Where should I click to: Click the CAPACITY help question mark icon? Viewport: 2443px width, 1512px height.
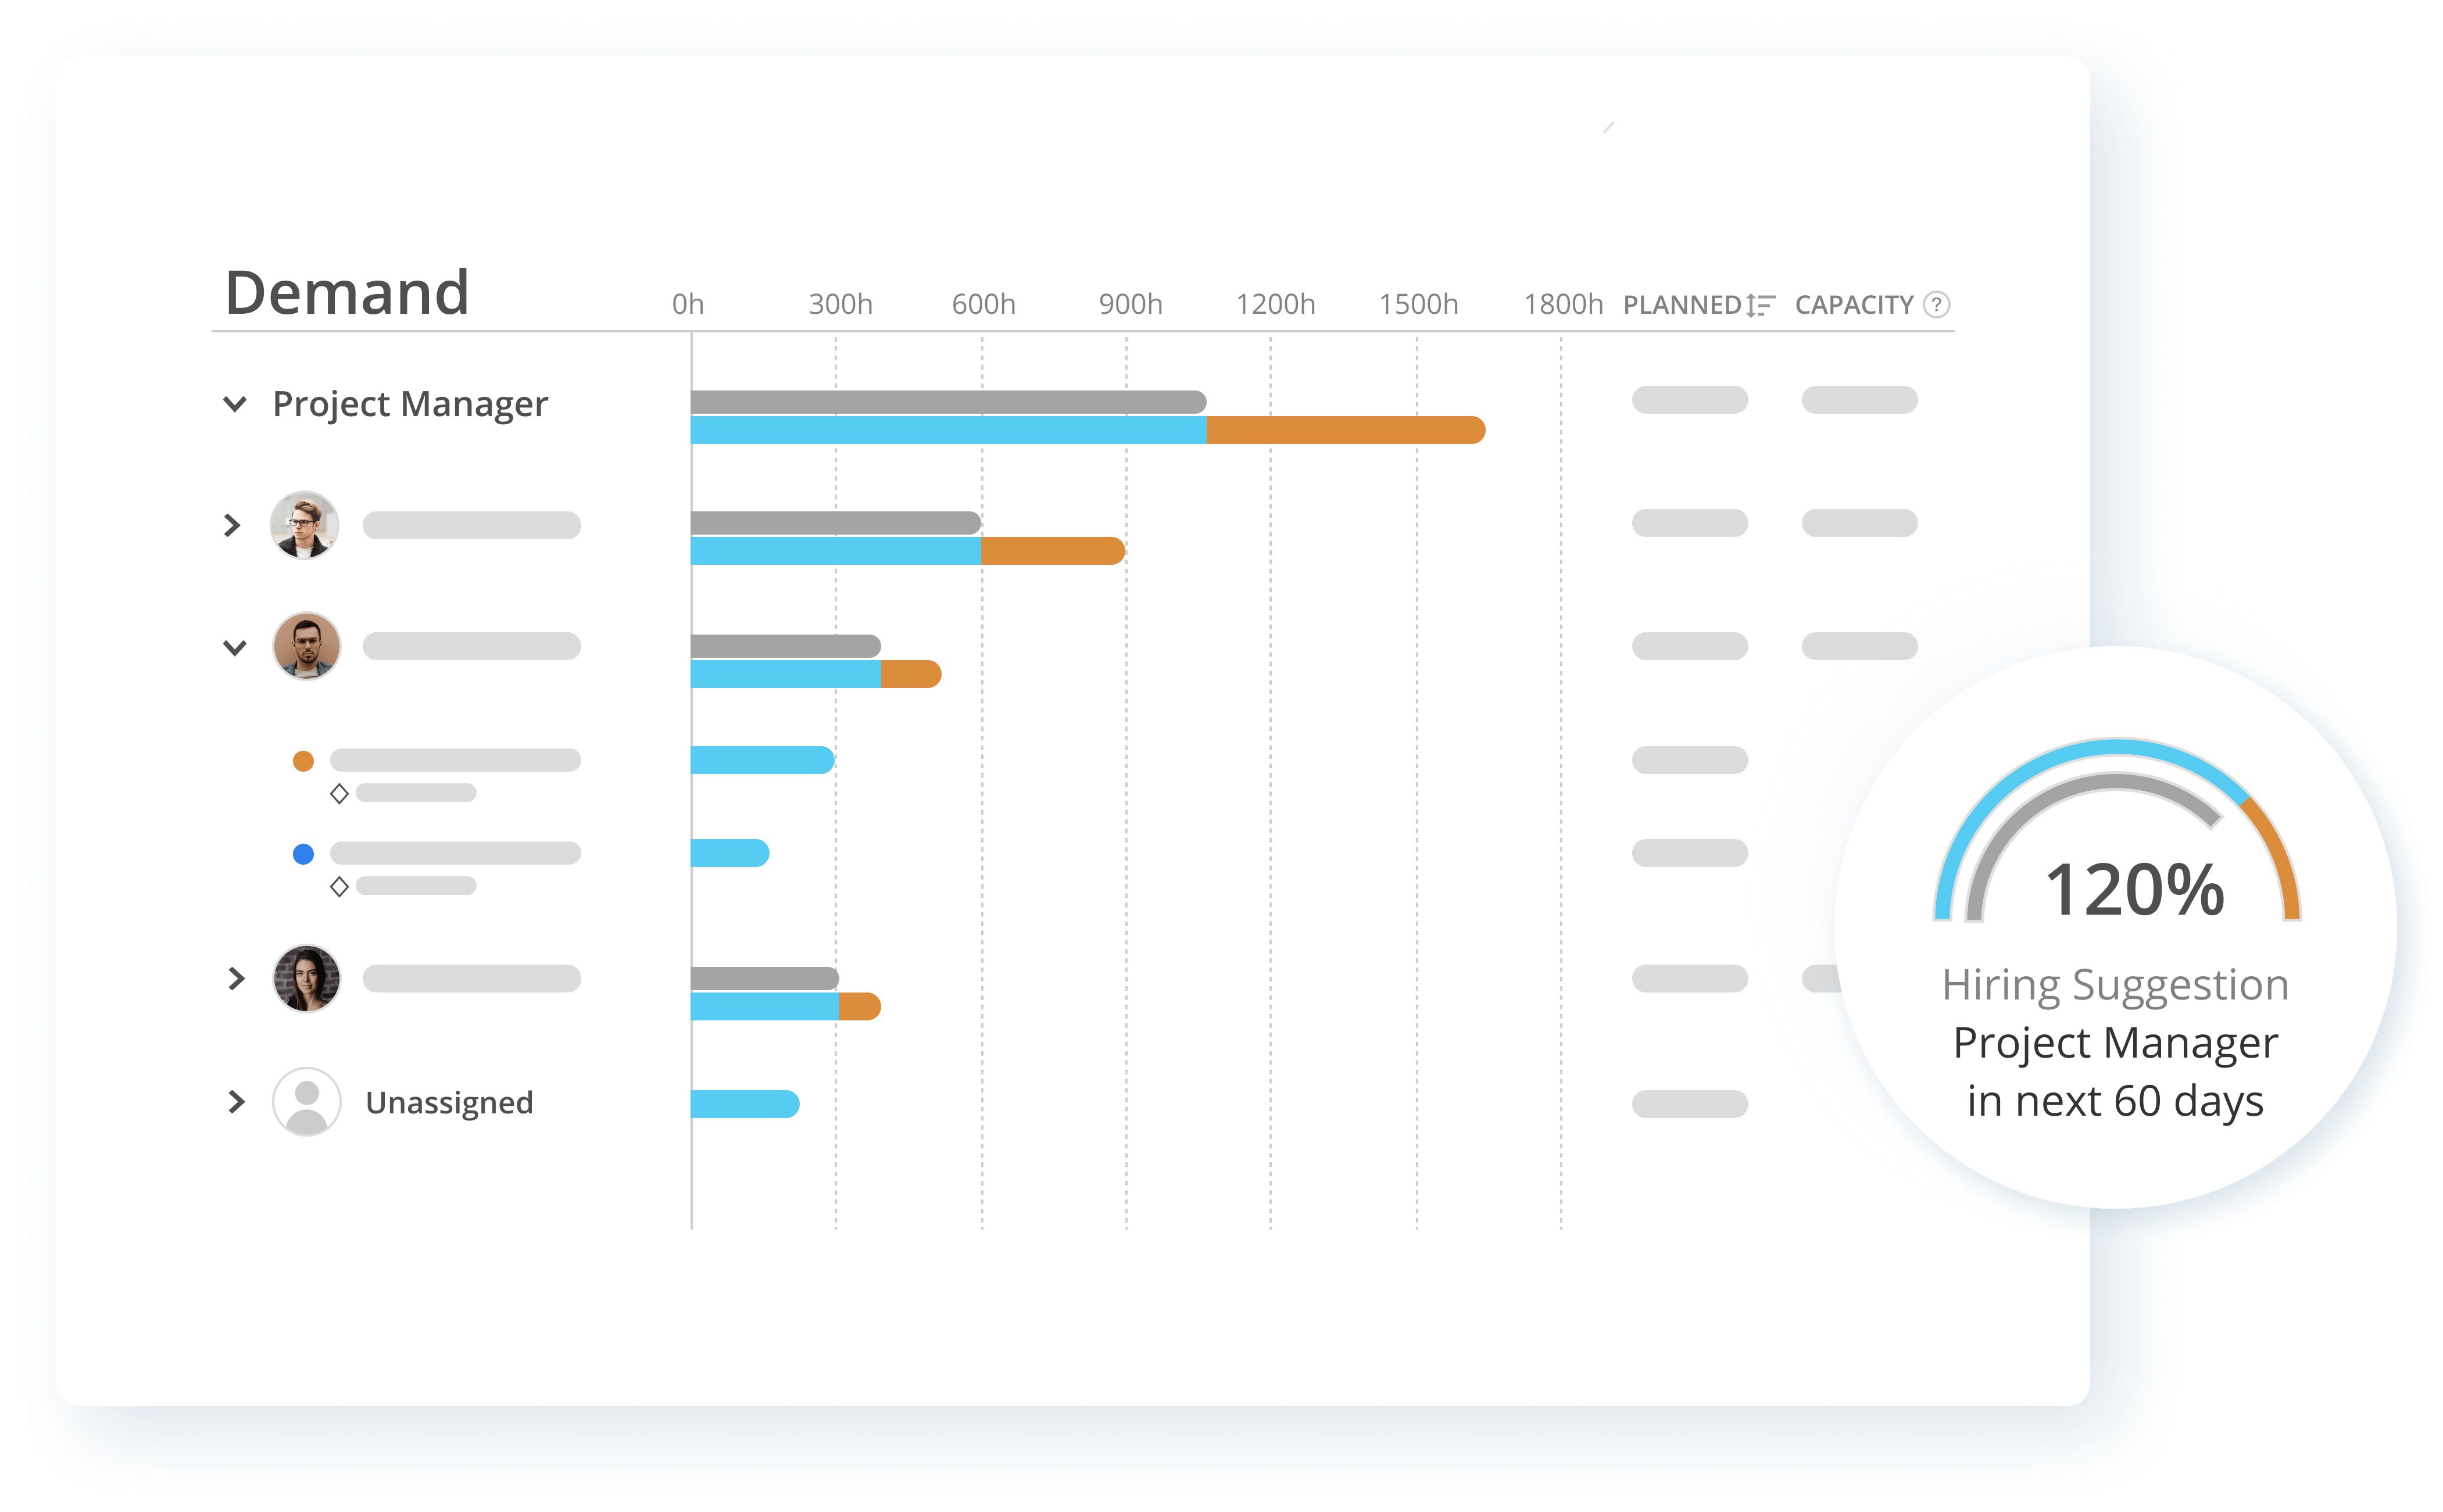point(1936,304)
